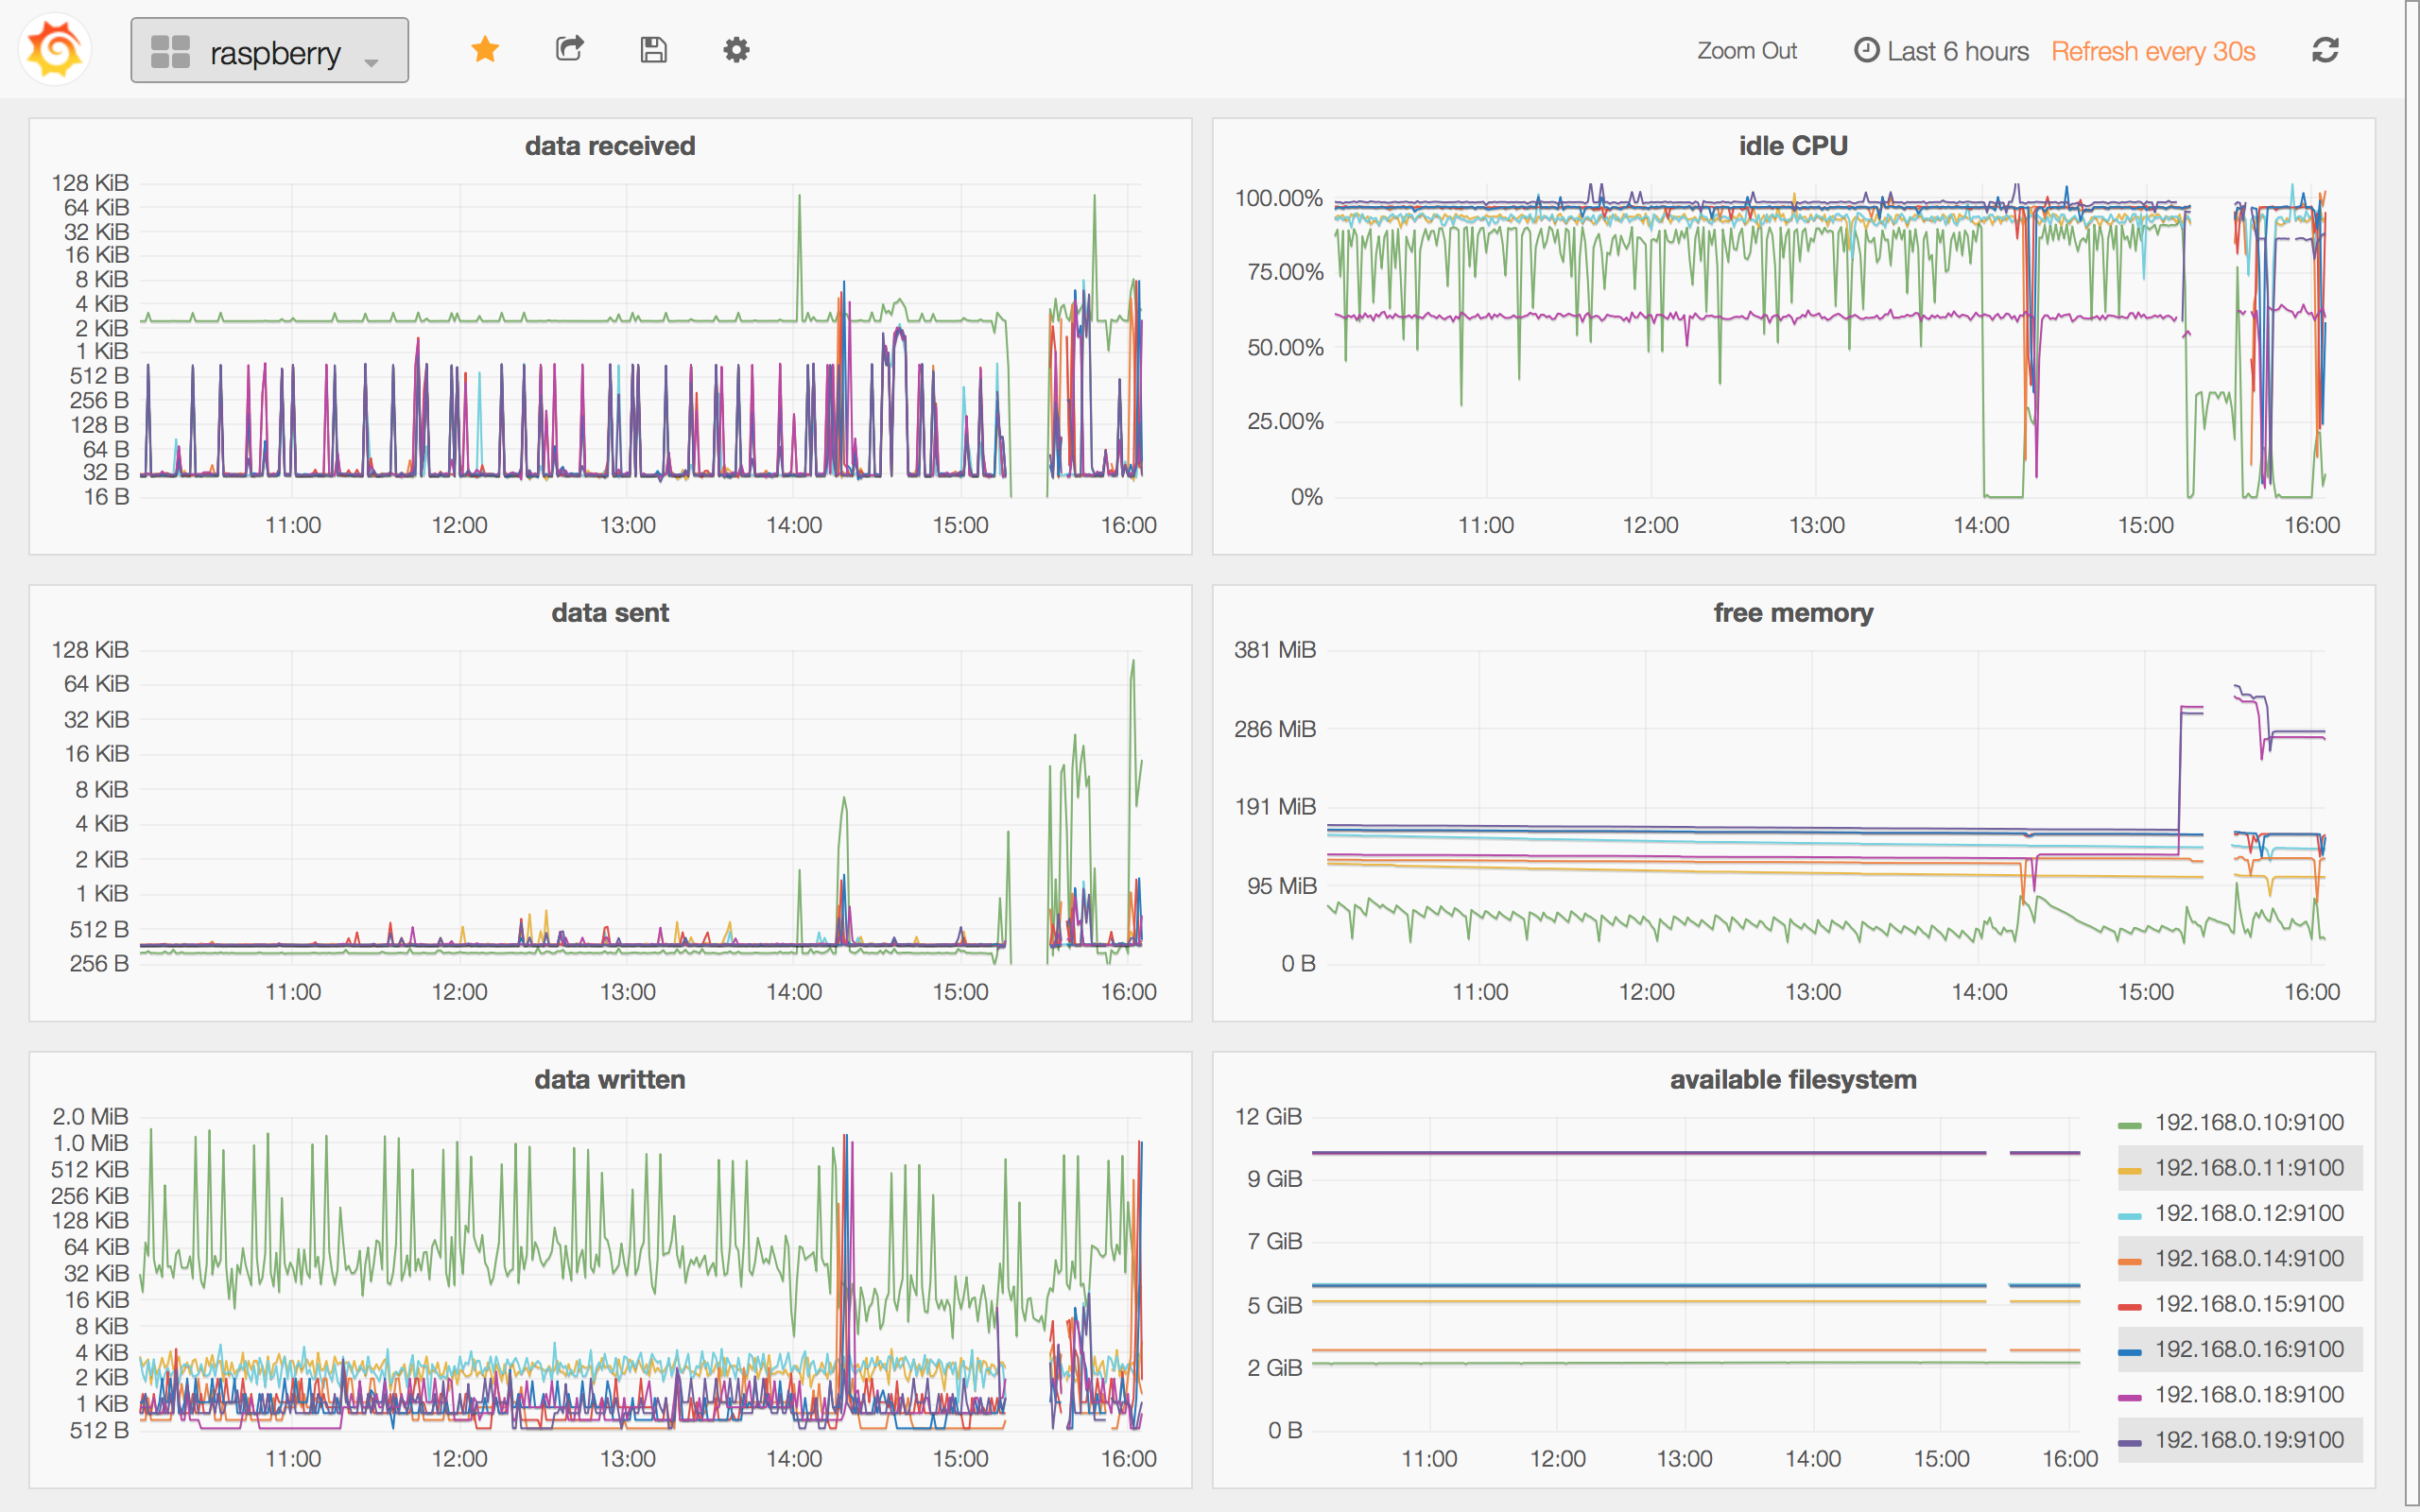The height and width of the screenshot is (1512, 2420).
Task: Star the raspberry dashboard
Action: (x=485, y=49)
